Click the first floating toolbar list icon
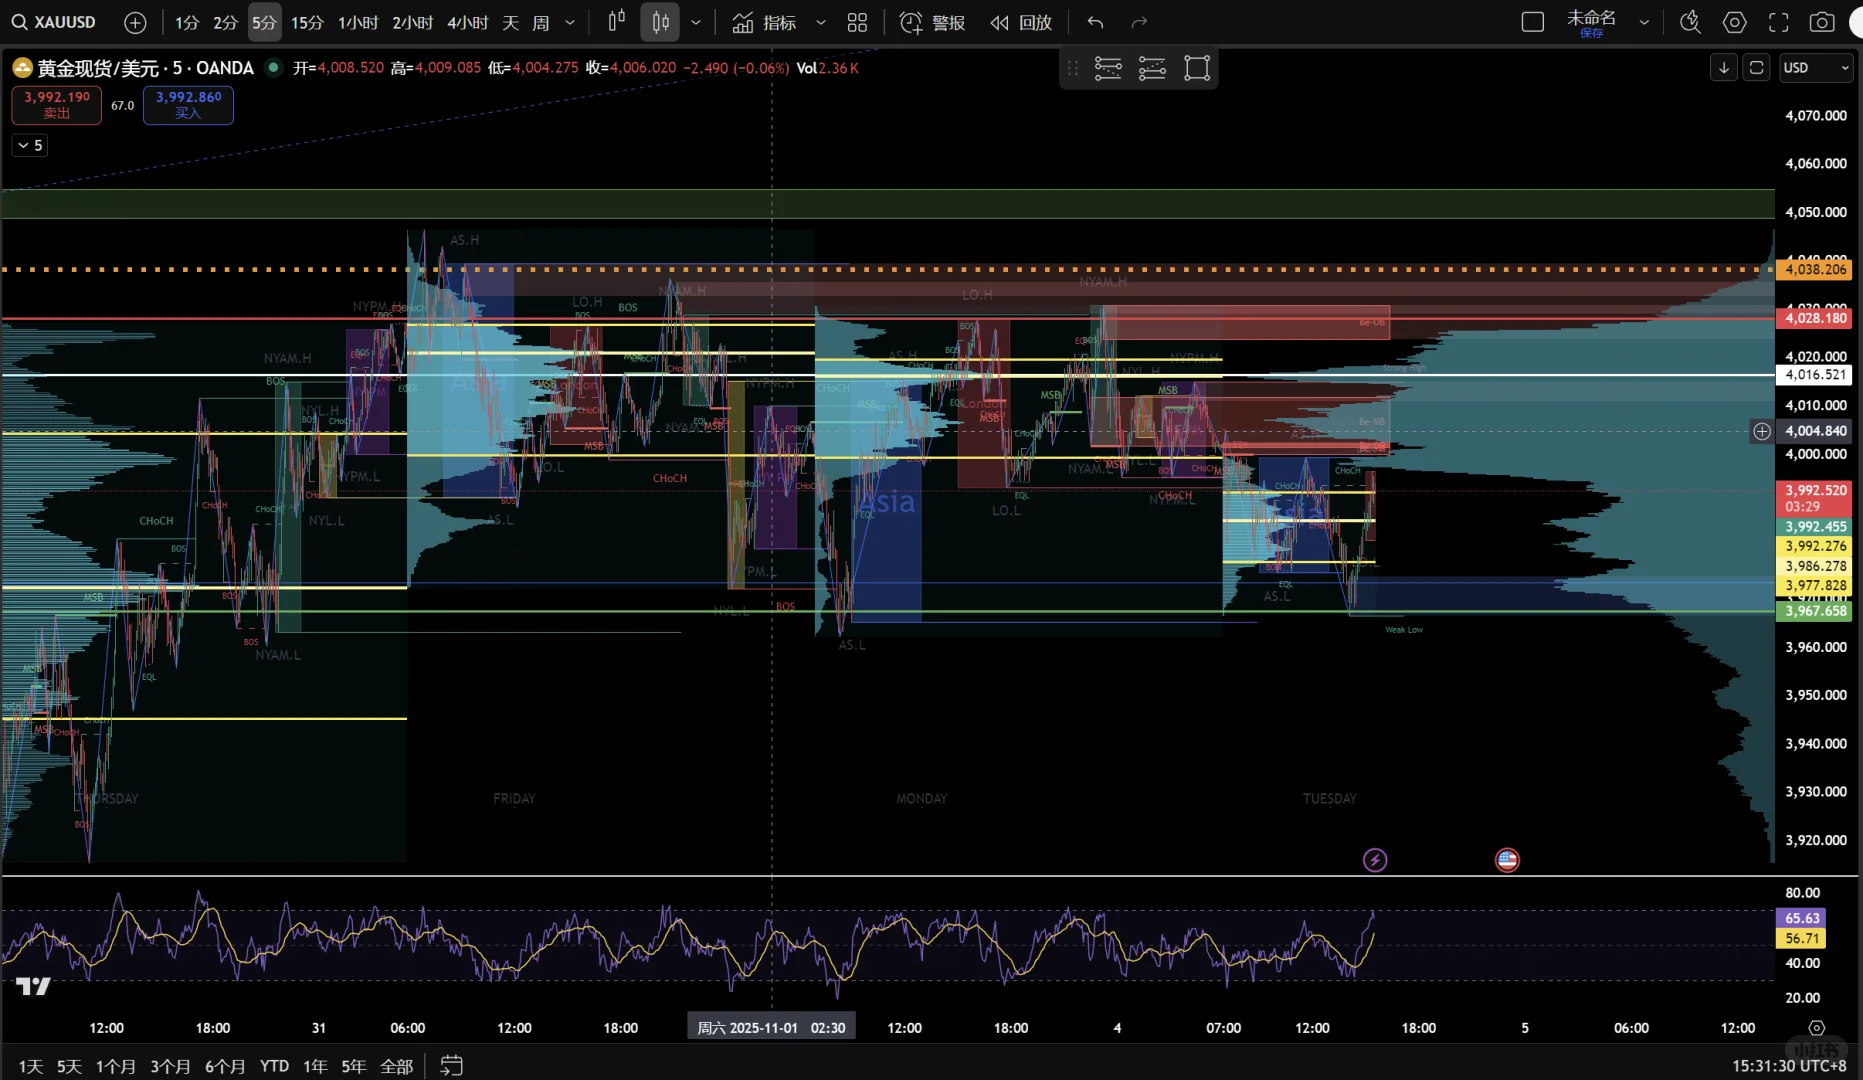This screenshot has height=1080, width=1863. 1108,68
